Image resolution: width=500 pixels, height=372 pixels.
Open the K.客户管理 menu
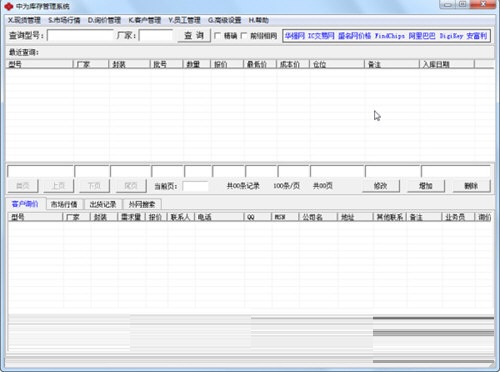pos(145,20)
